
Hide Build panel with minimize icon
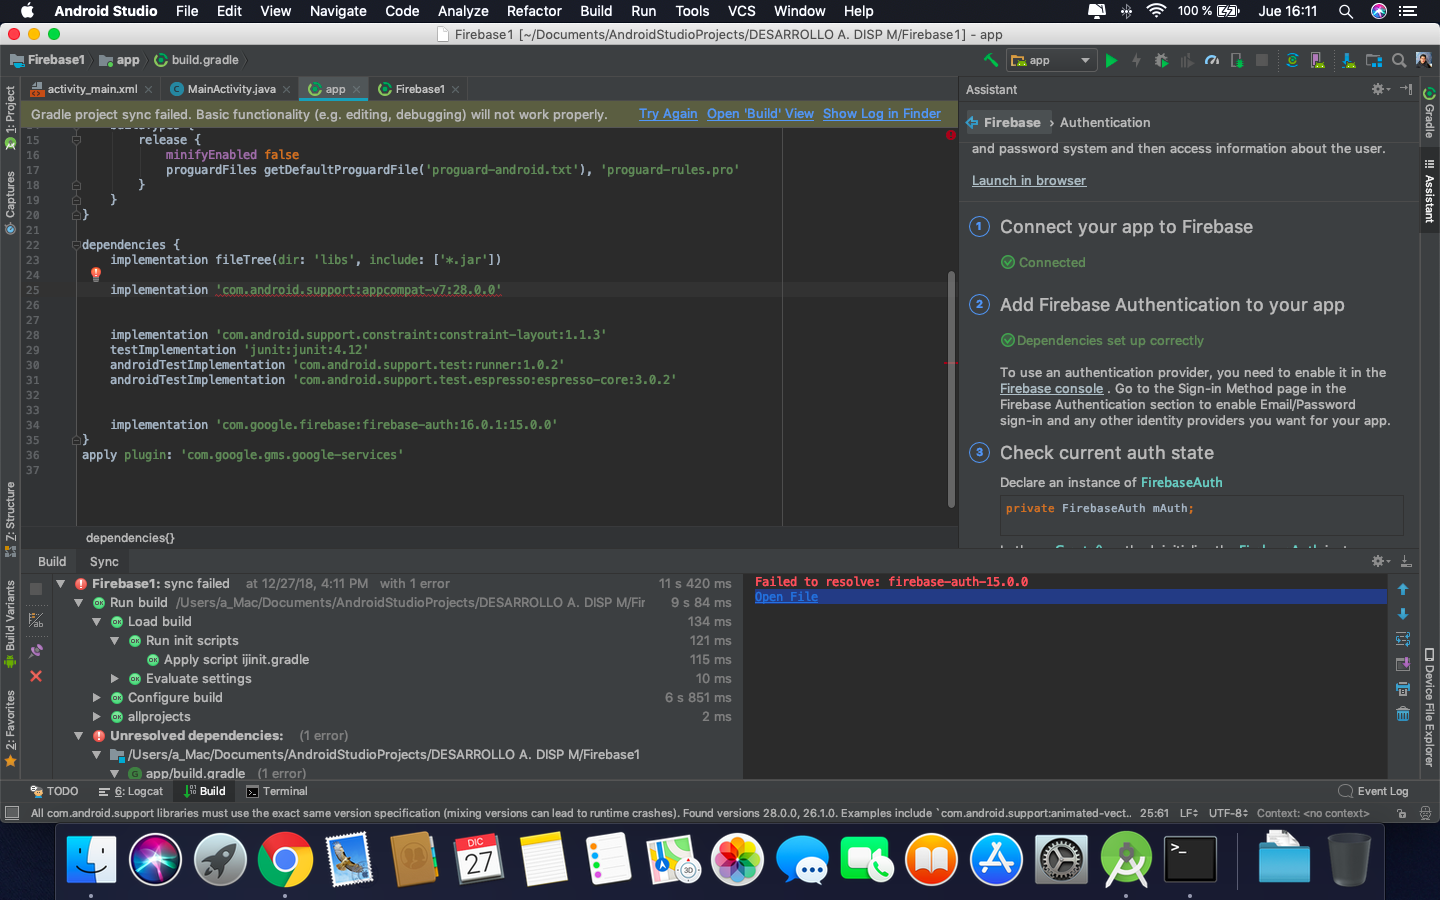pyautogui.click(x=1406, y=561)
